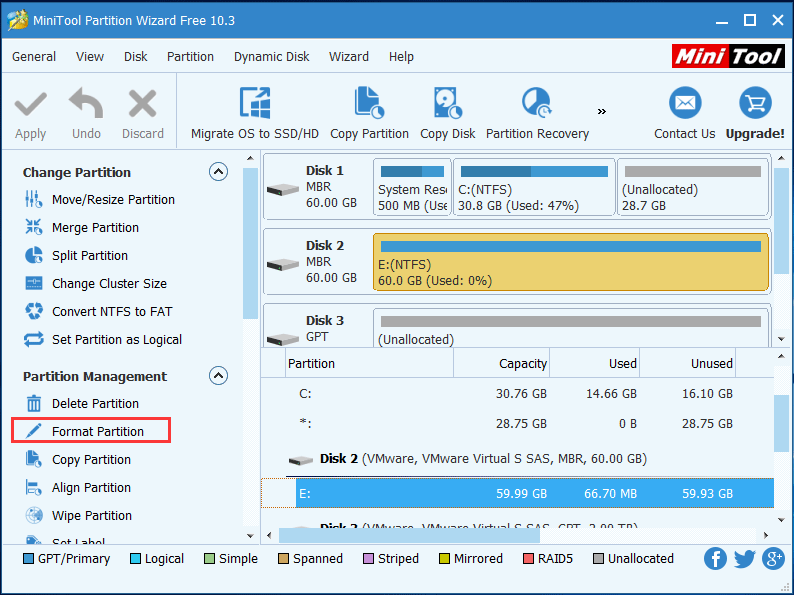This screenshot has width=794, height=595.
Task: Select Disk 1 in disk map
Action: 319,187
